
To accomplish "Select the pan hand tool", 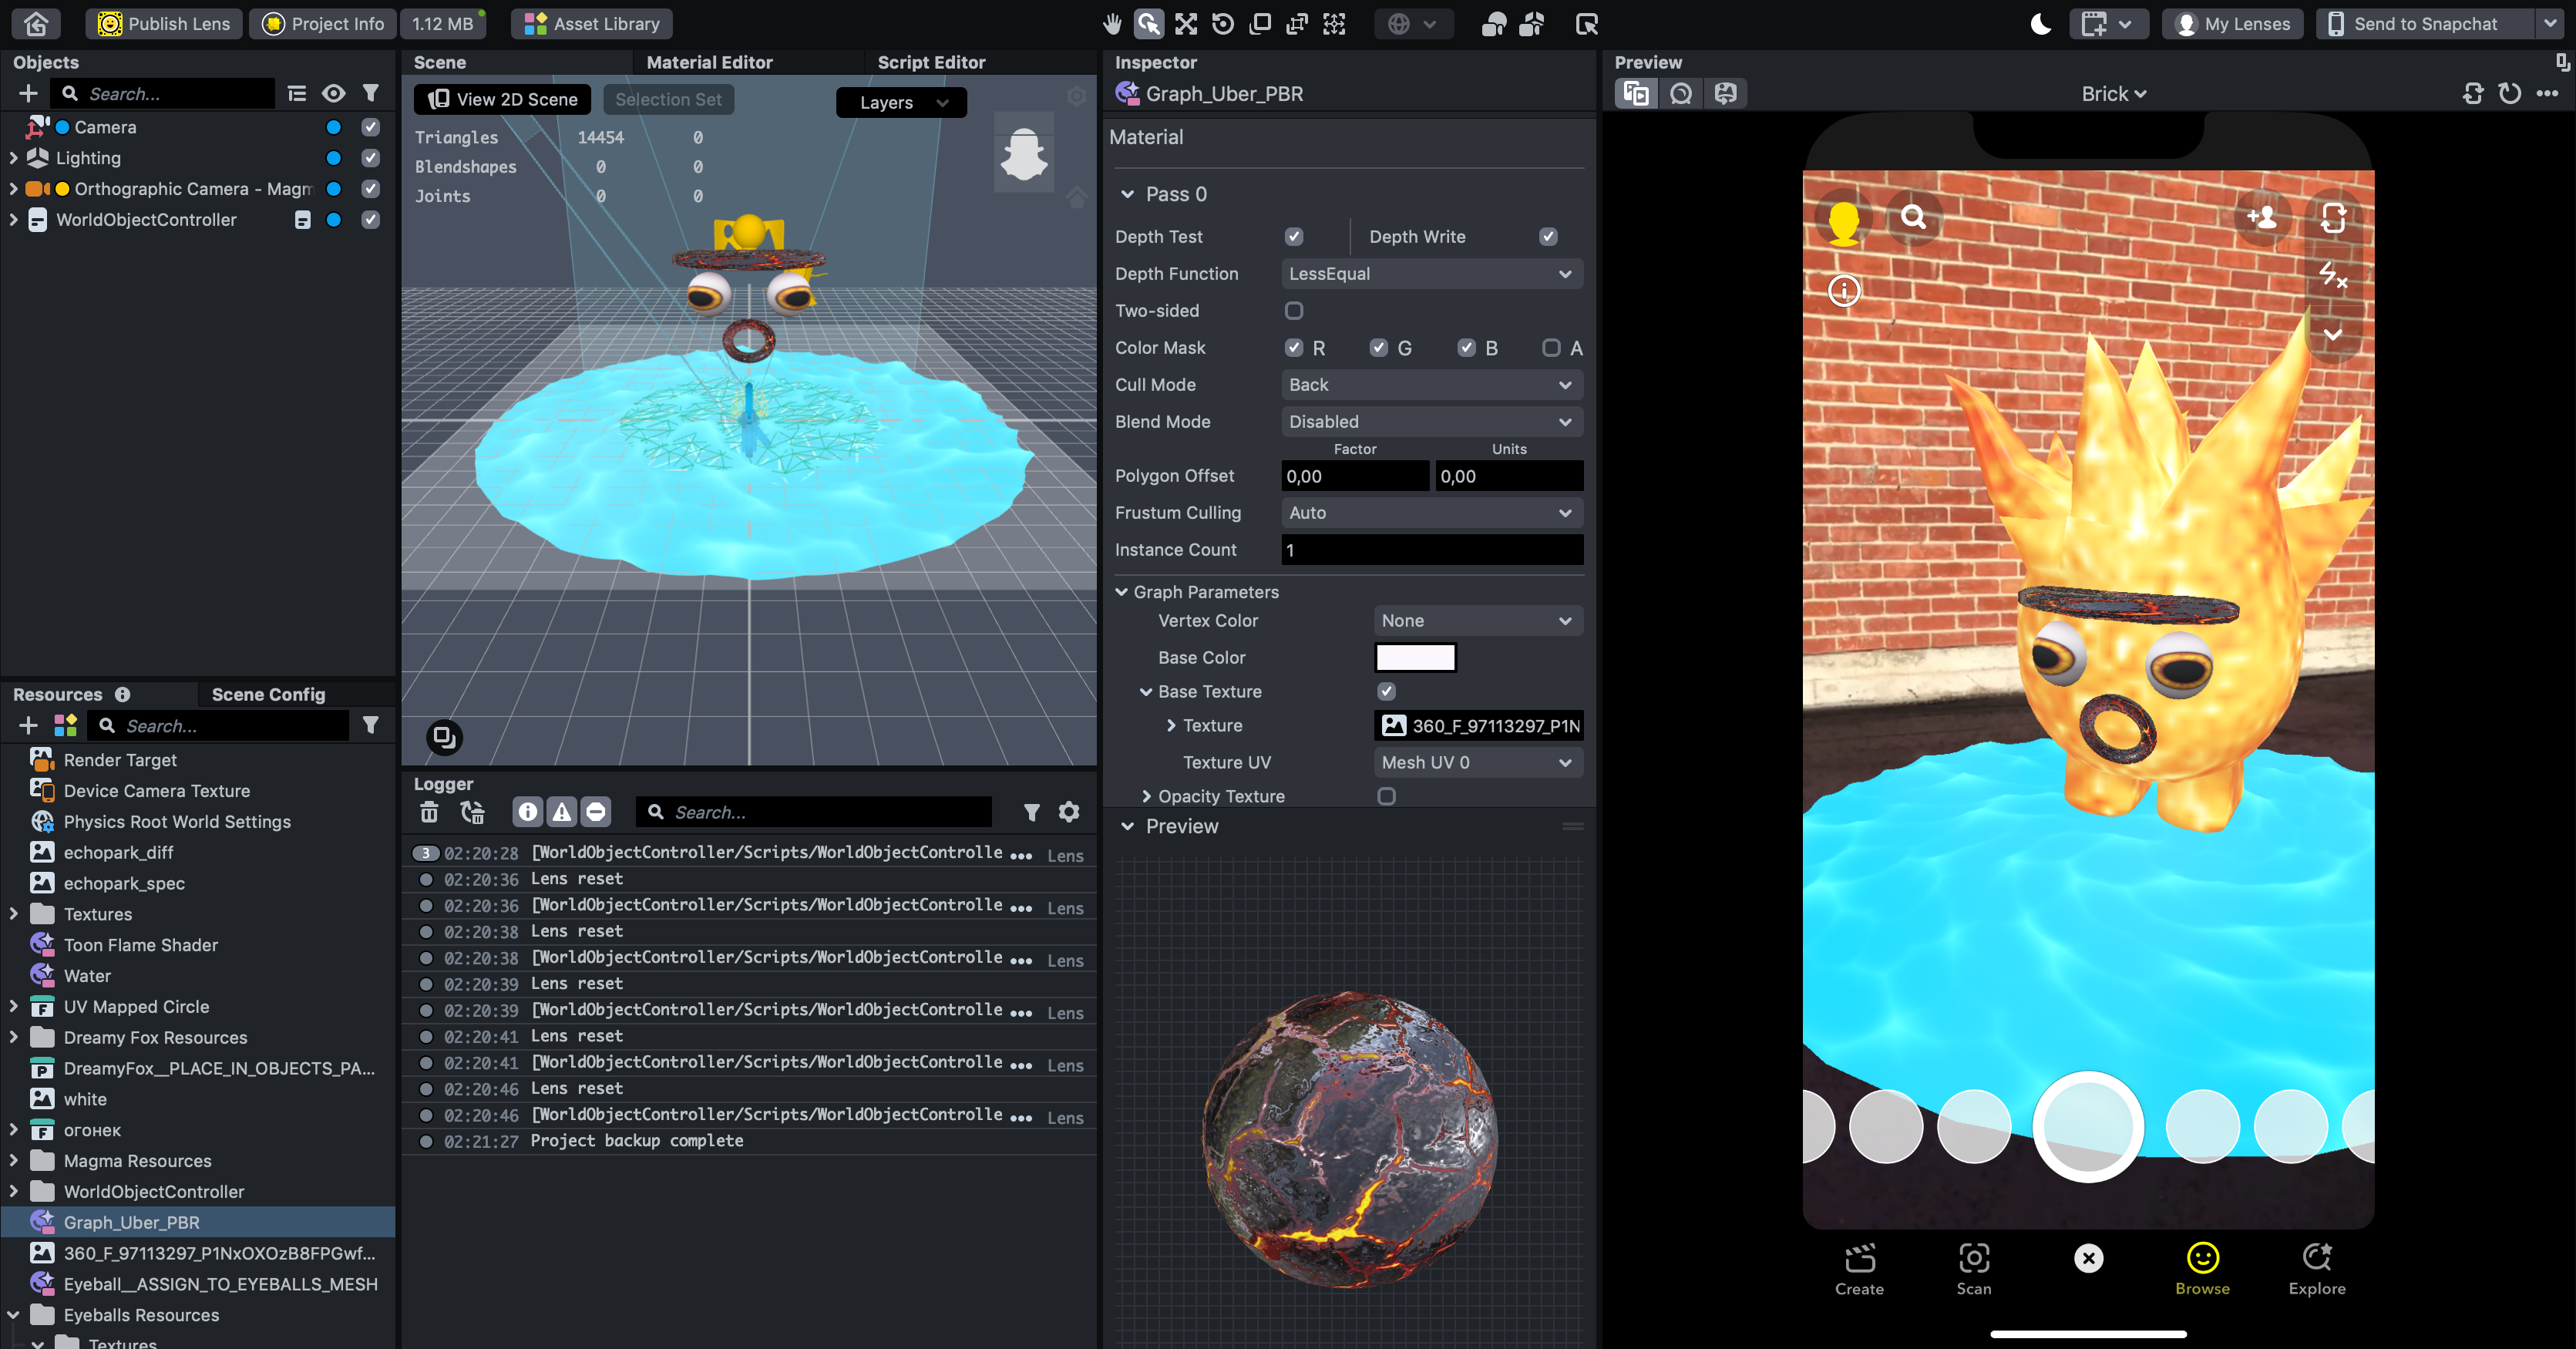I will pos(1112,23).
